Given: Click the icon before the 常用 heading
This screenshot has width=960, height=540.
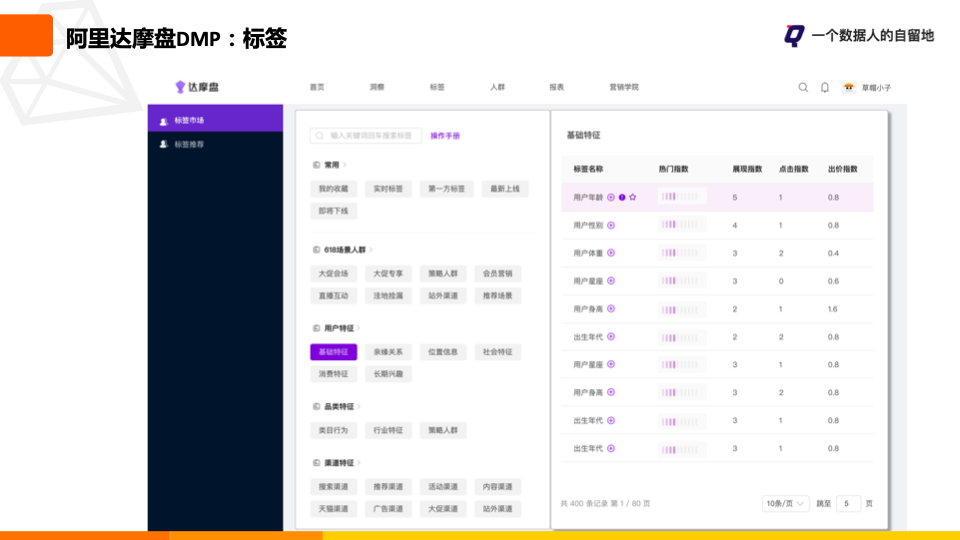Looking at the screenshot, I should (317, 165).
